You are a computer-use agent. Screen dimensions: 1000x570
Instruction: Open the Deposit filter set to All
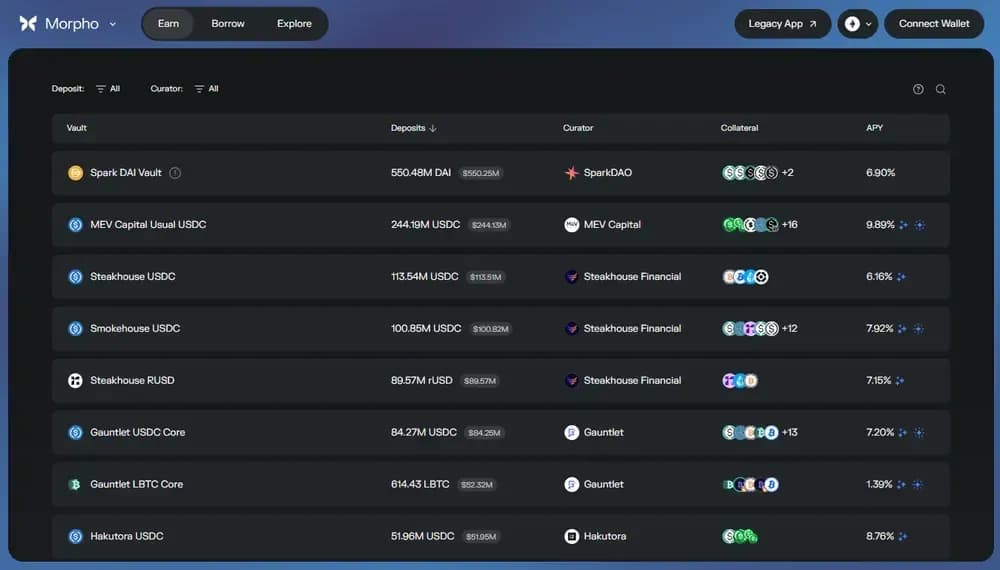click(108, 89)
